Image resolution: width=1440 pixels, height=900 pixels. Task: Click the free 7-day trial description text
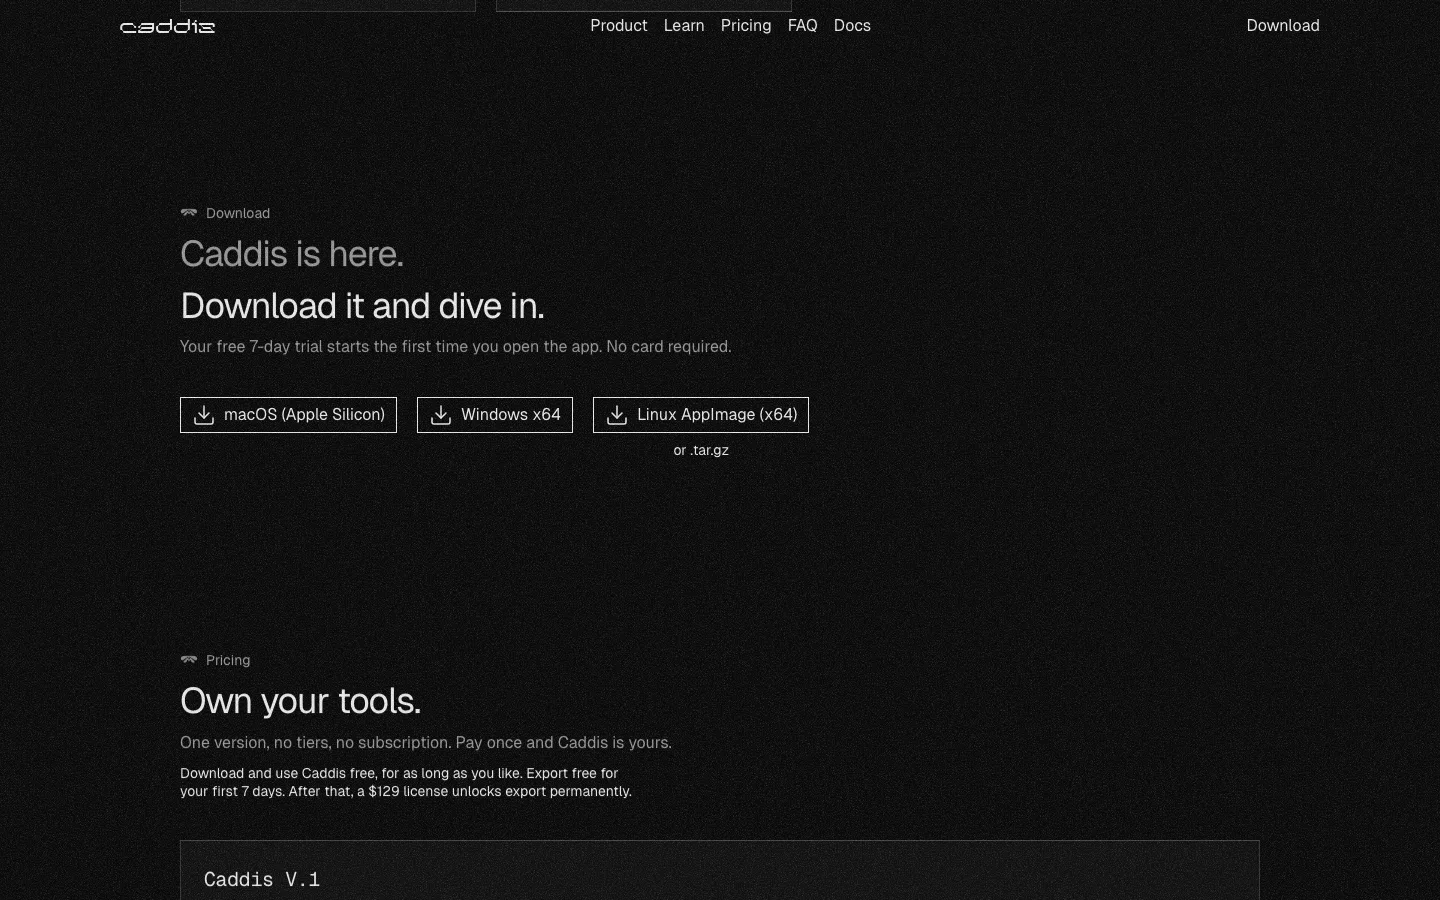pos(455,346)
